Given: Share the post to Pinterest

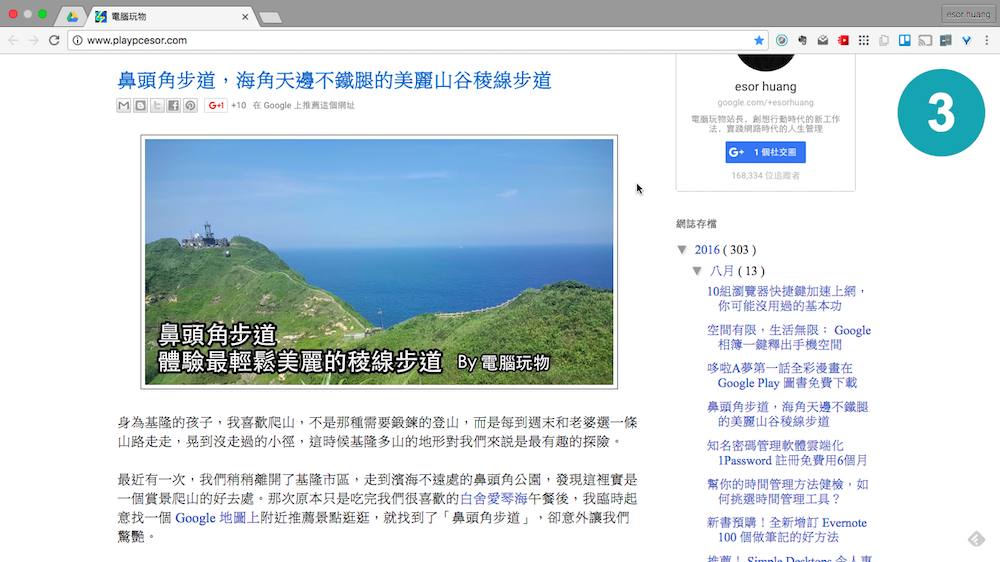Looking at the screenshot, I should tap(190, 106).
